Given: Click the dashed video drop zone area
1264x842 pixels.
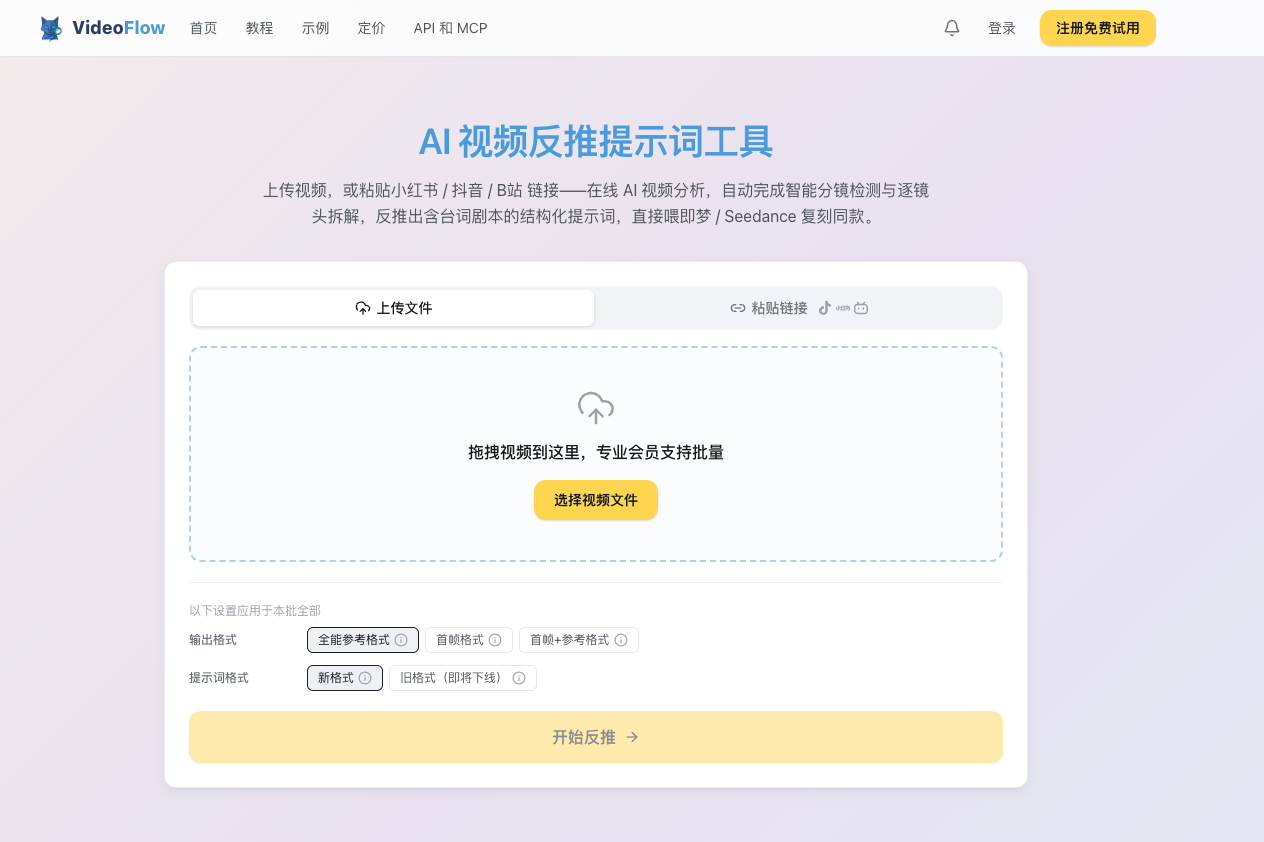Looking at the screenshot, I should point(596,454).
